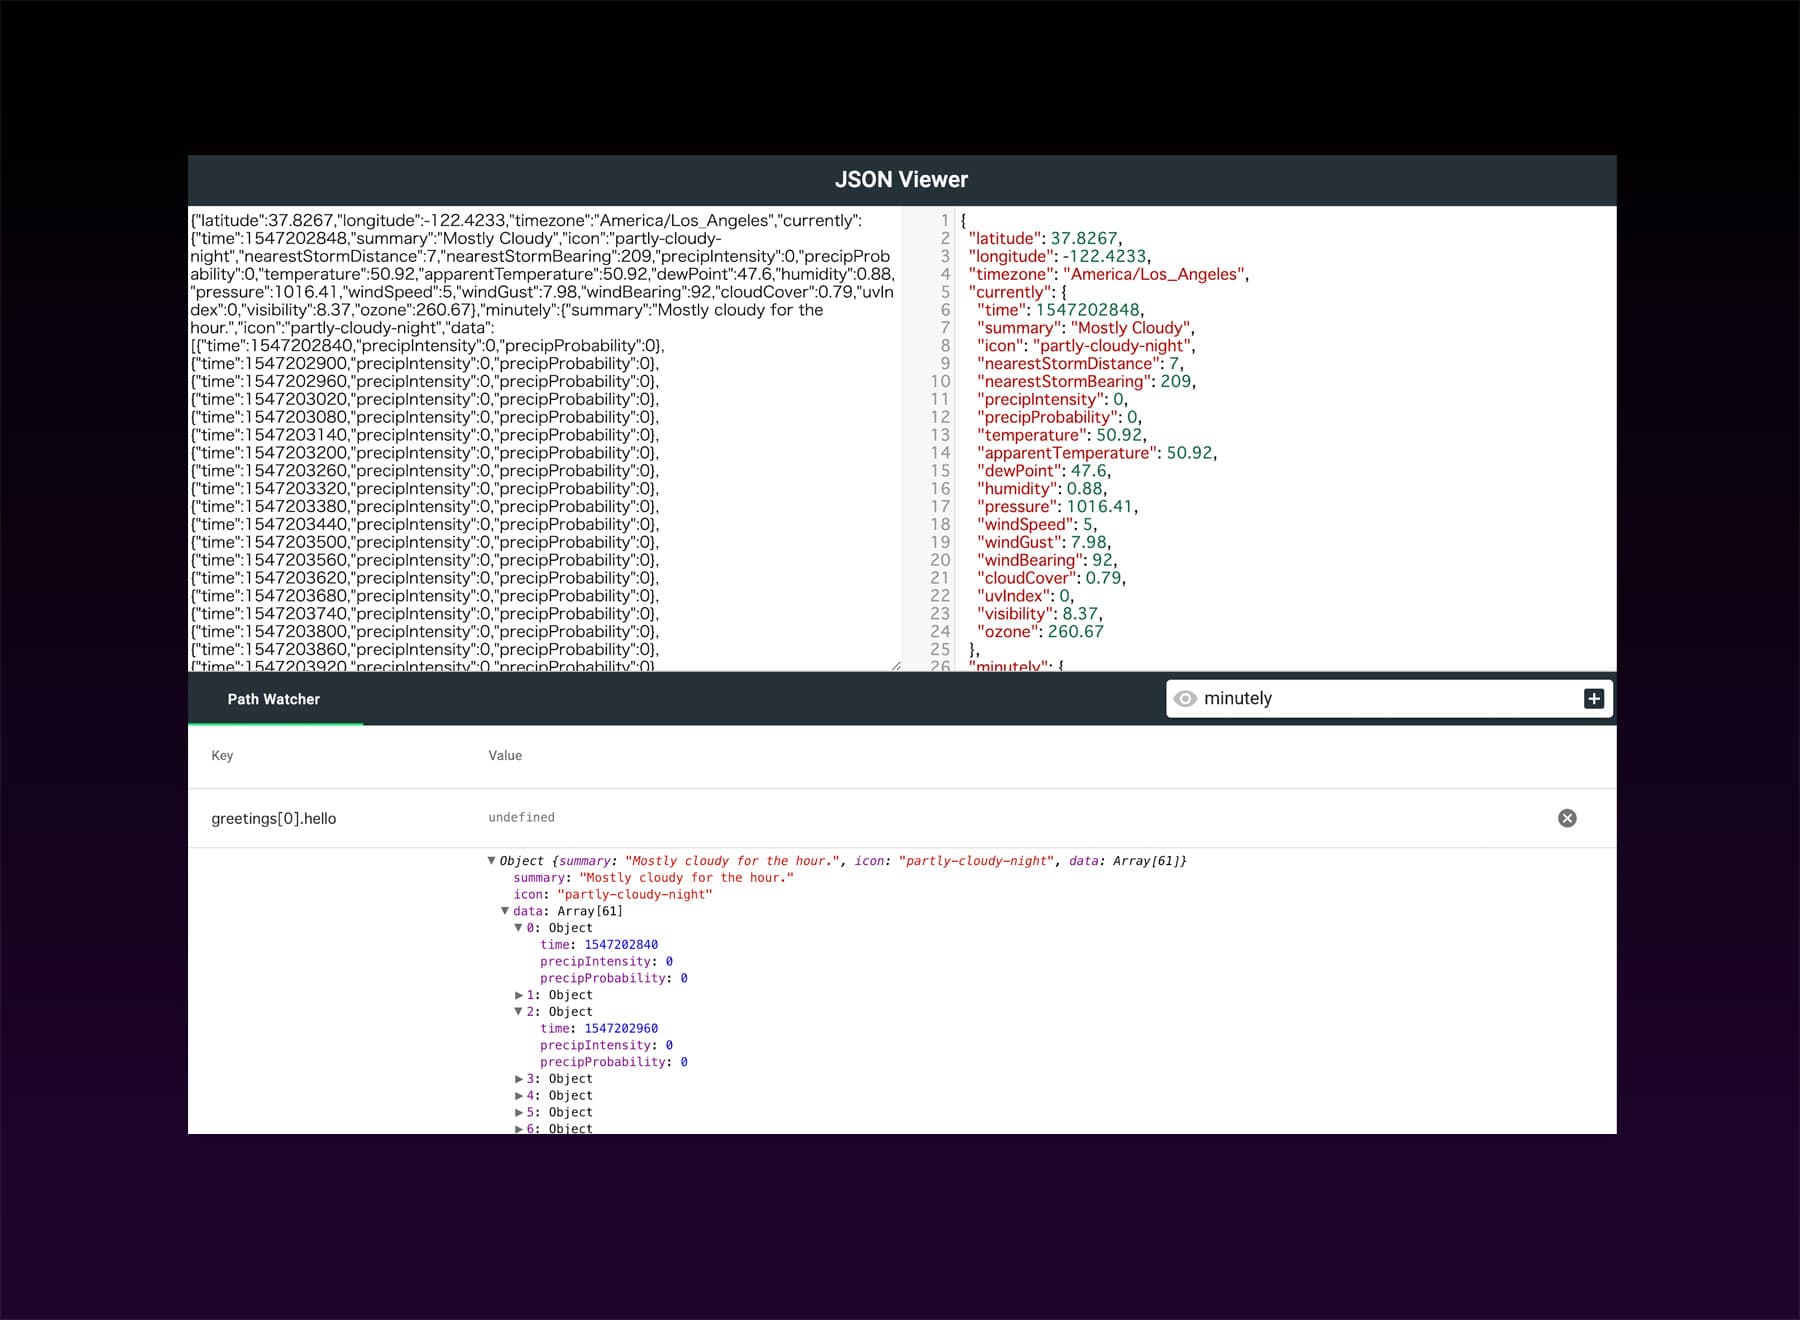Click the textarea resize handle corner

[896, 665]
